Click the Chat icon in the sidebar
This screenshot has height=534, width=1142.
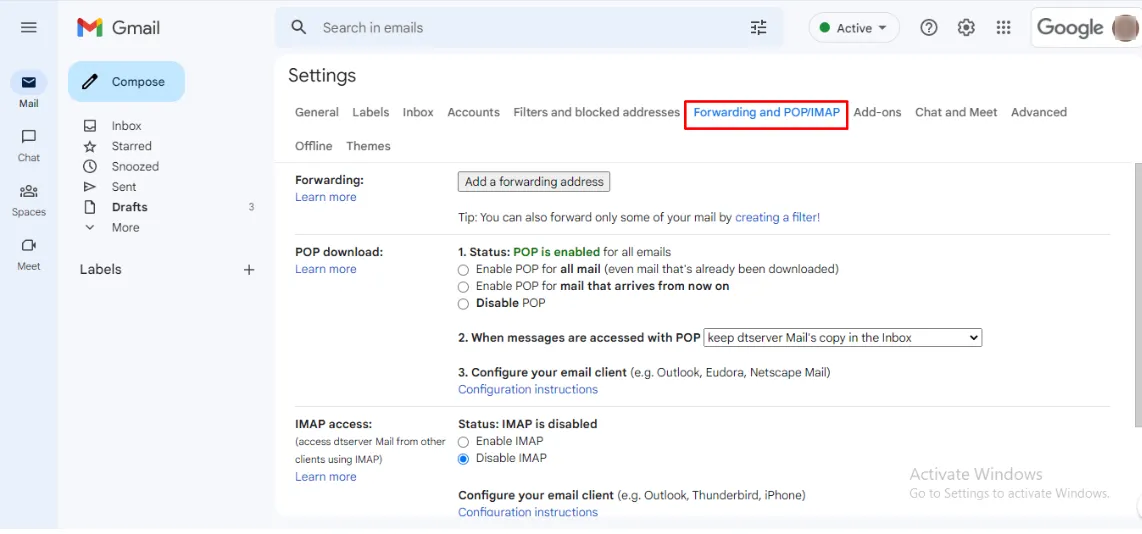(29, 137)
